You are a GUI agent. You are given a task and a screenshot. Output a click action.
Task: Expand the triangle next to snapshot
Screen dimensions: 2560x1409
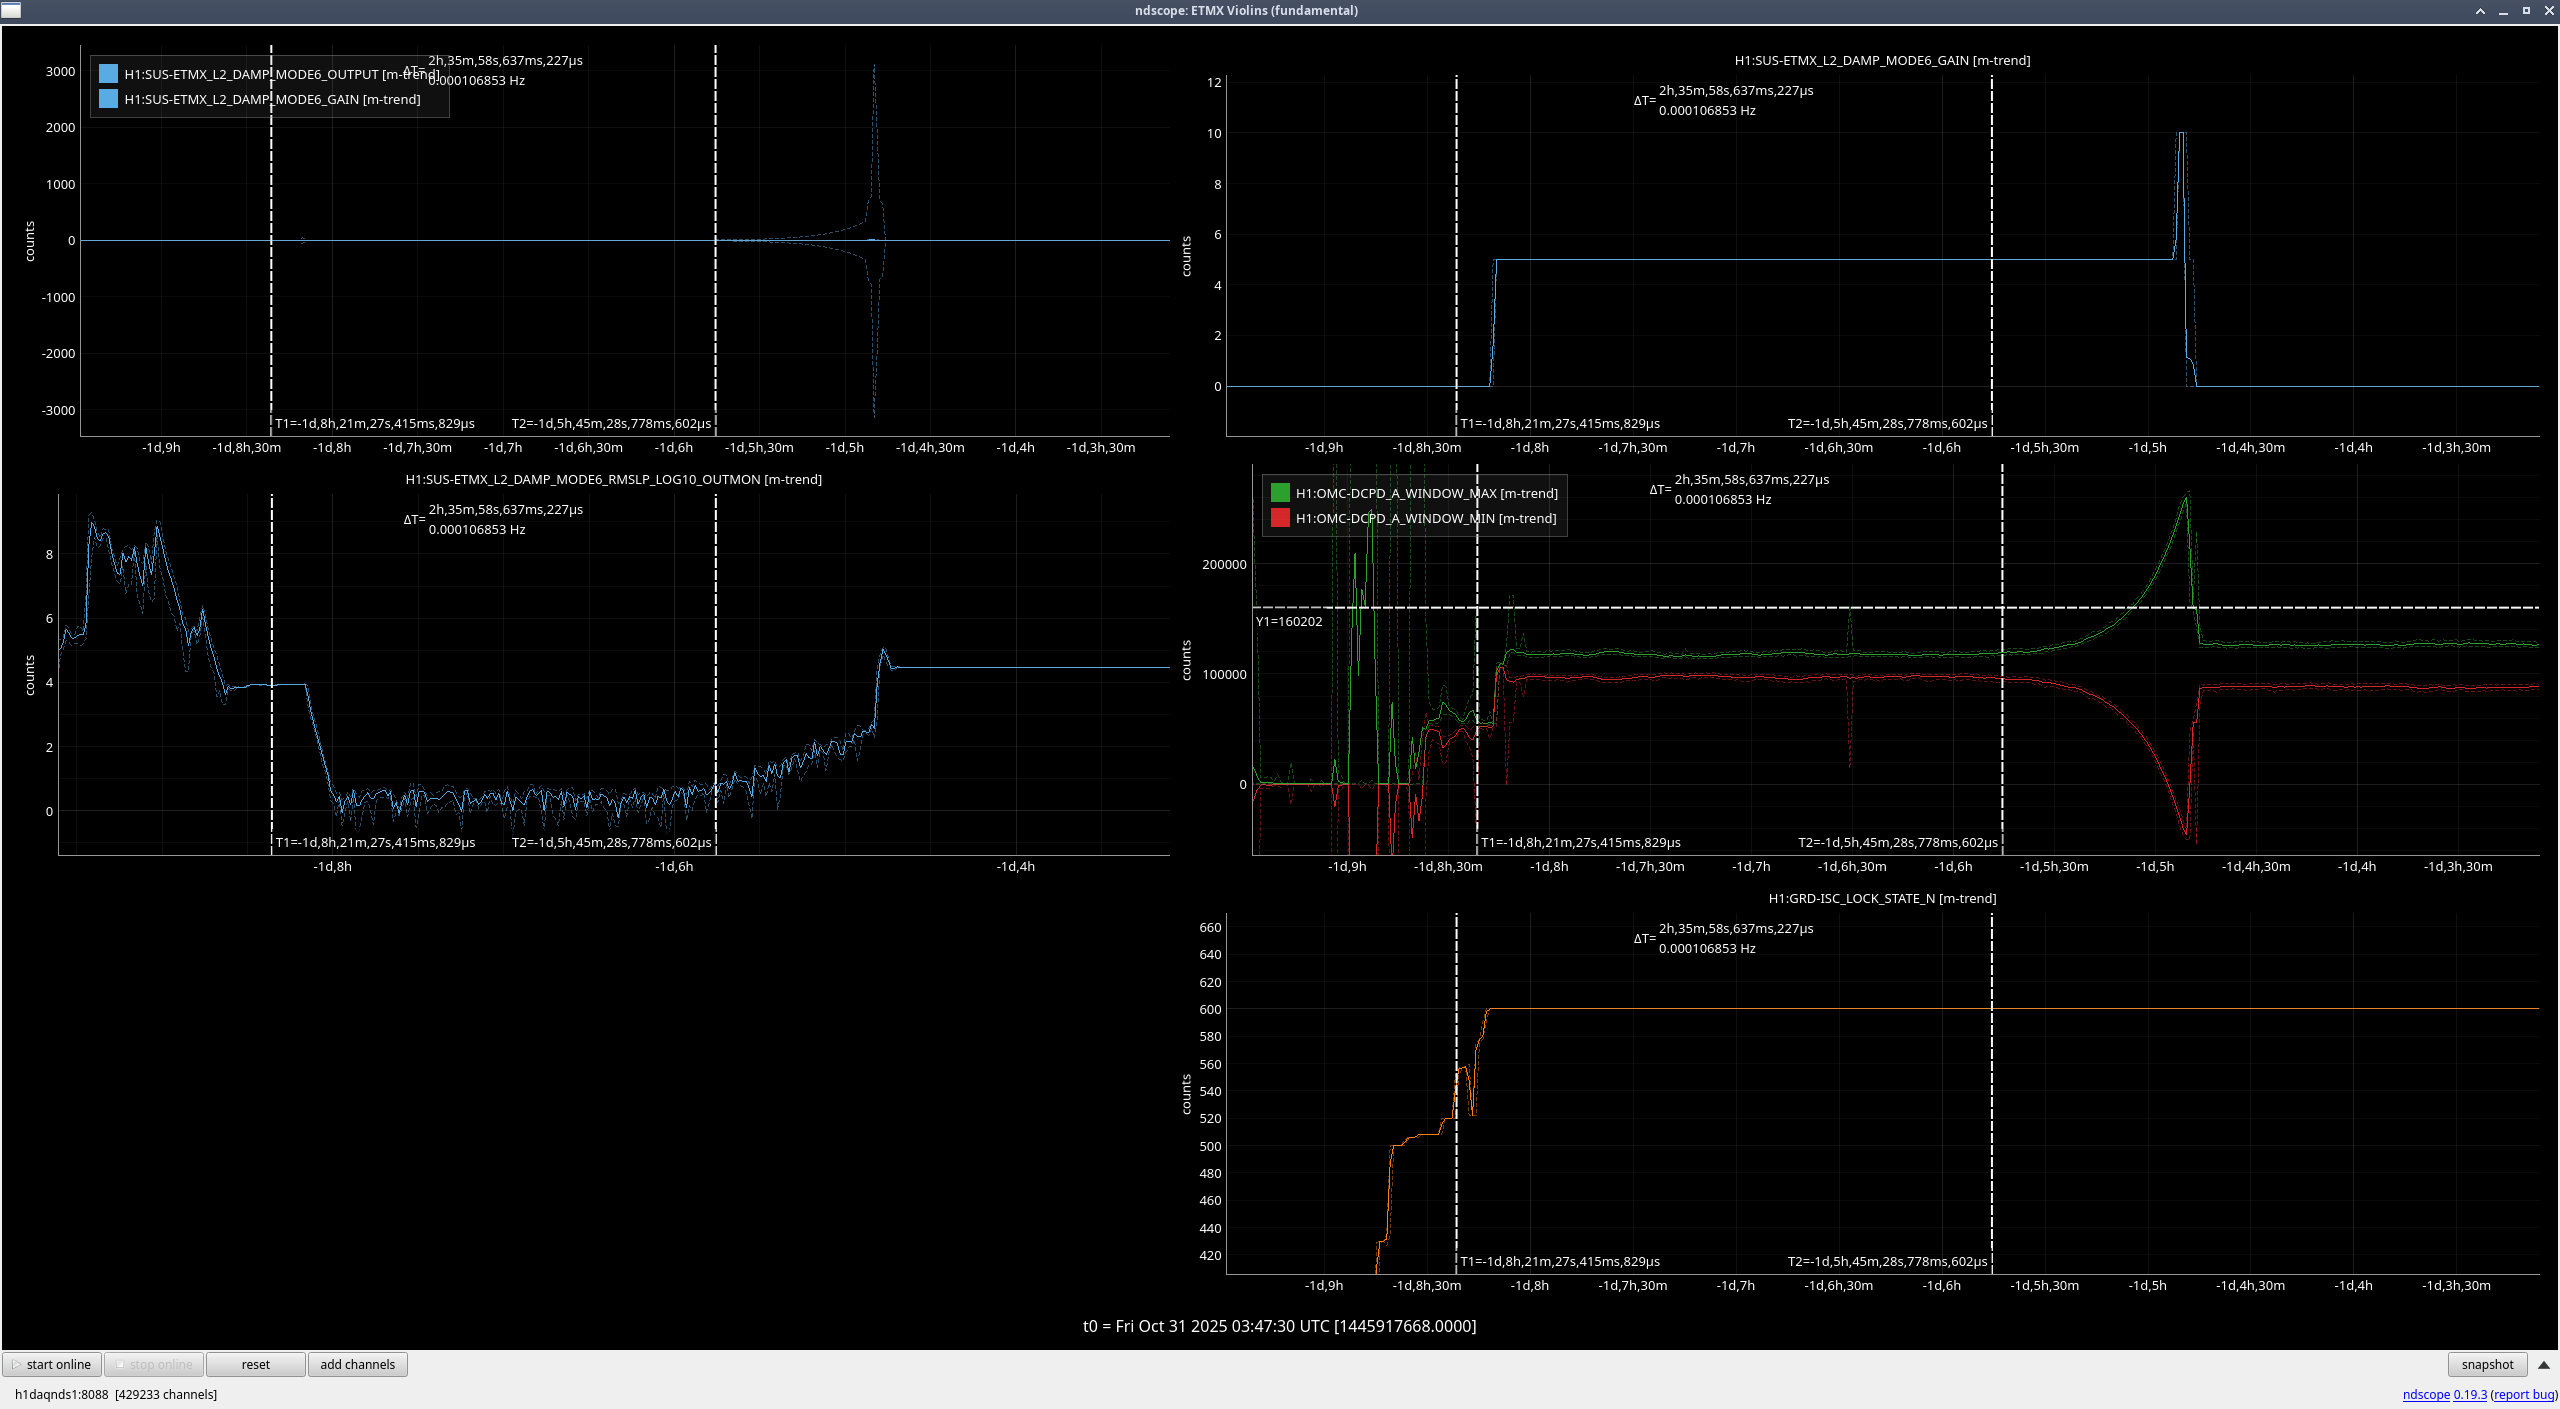(x=2544, y=1364)
